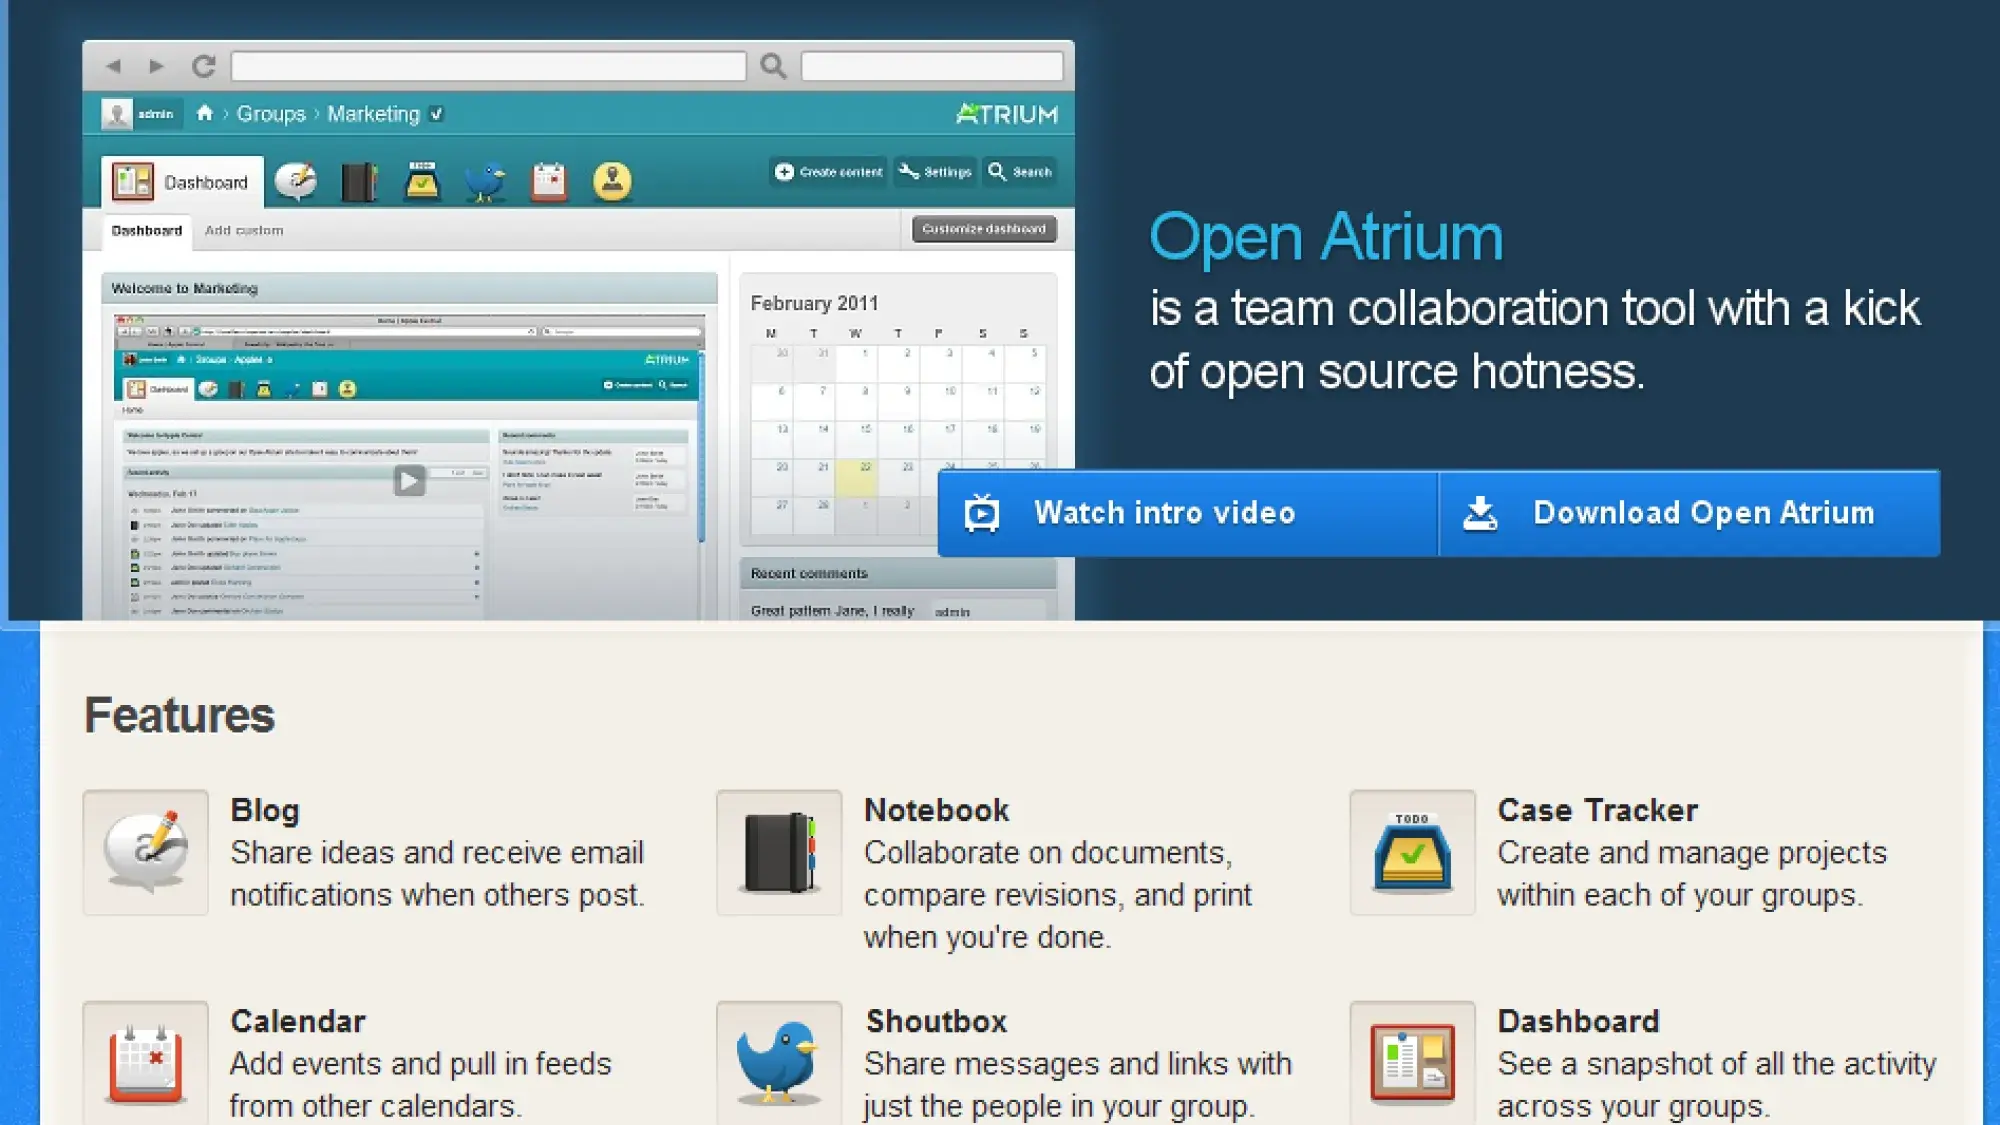The width and height of the screenshot is (2000, 1125).
Task: Click the yellow members icon in toolbar
Action: click(x=612, y=181)
